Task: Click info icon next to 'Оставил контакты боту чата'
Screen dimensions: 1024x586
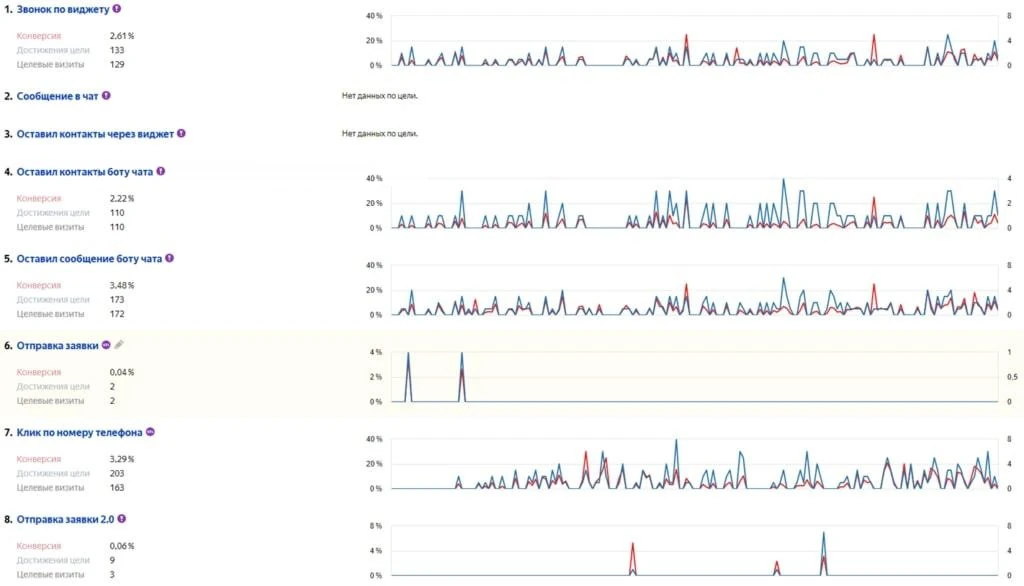Action: click(161, 171)
